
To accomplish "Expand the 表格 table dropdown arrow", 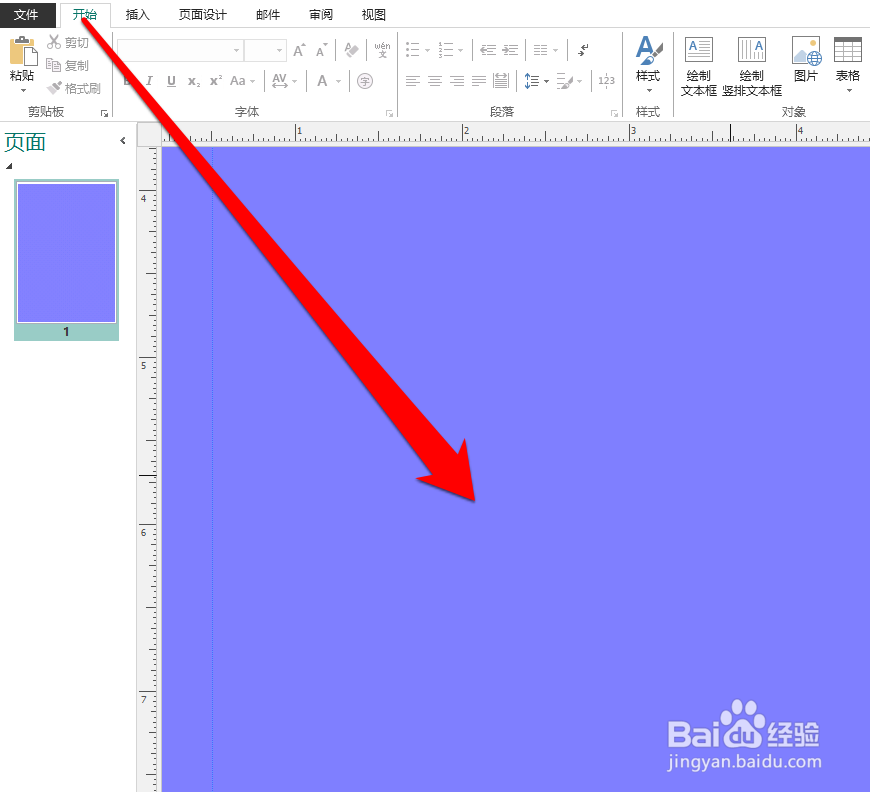I will pos(849,90).
